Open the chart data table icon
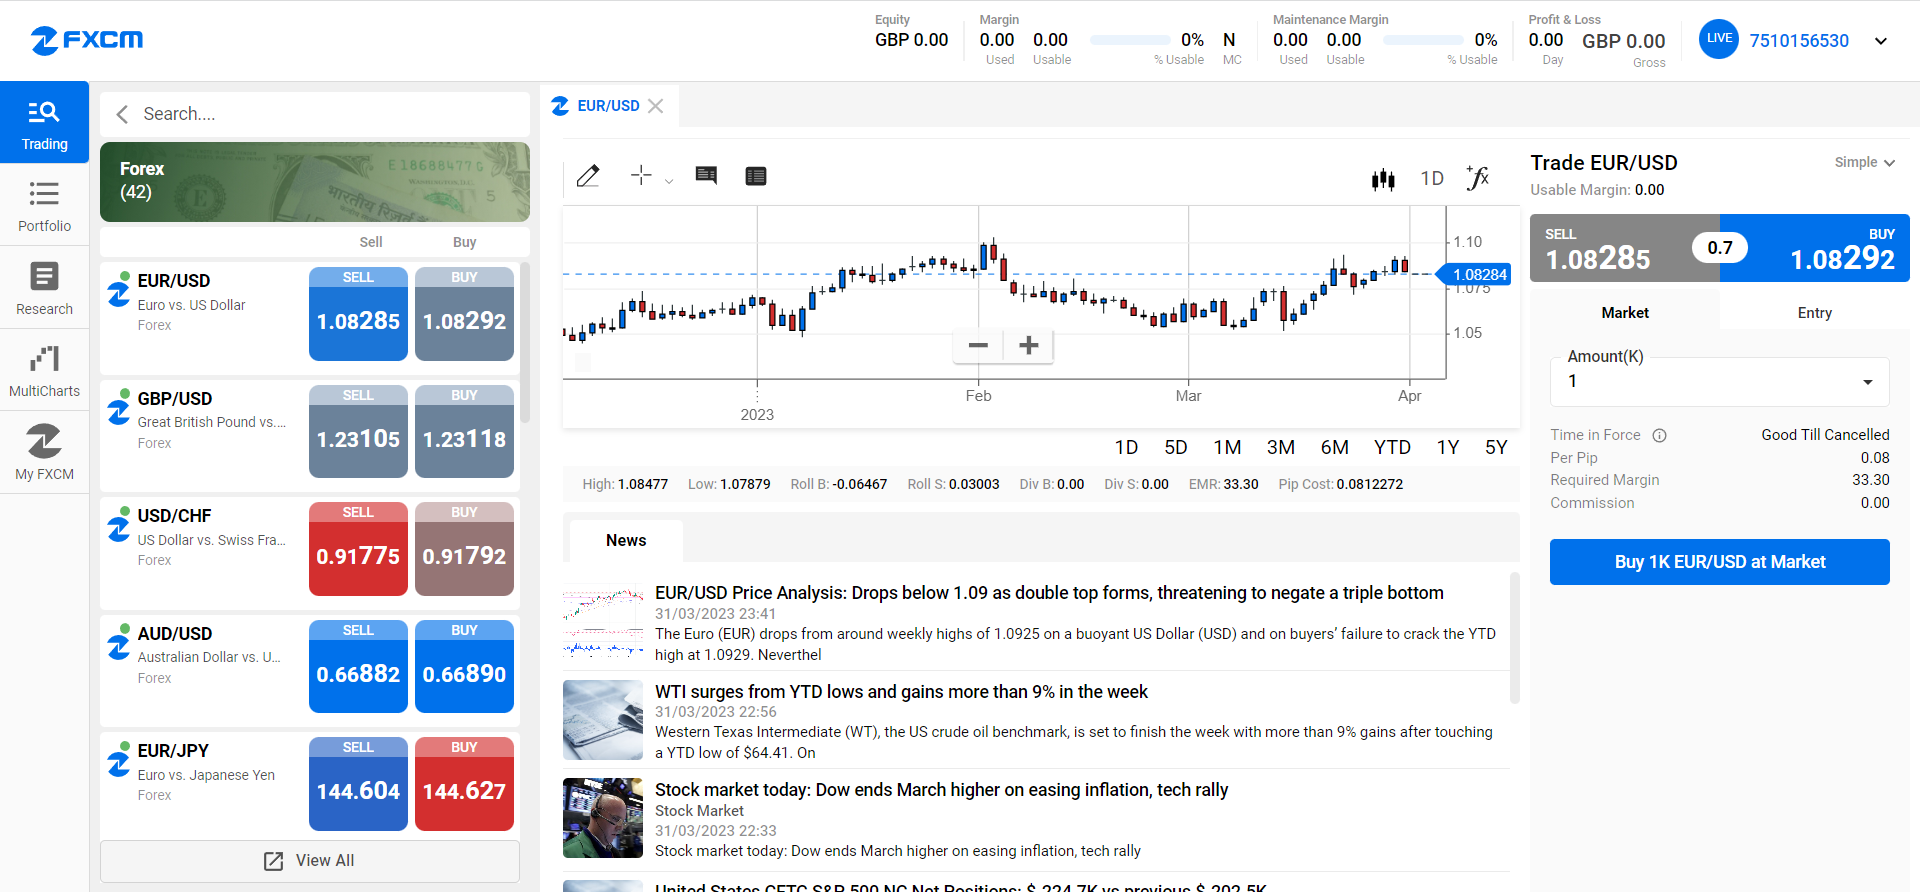Viewport: 1920px width, 892px height. click(756, 176)
